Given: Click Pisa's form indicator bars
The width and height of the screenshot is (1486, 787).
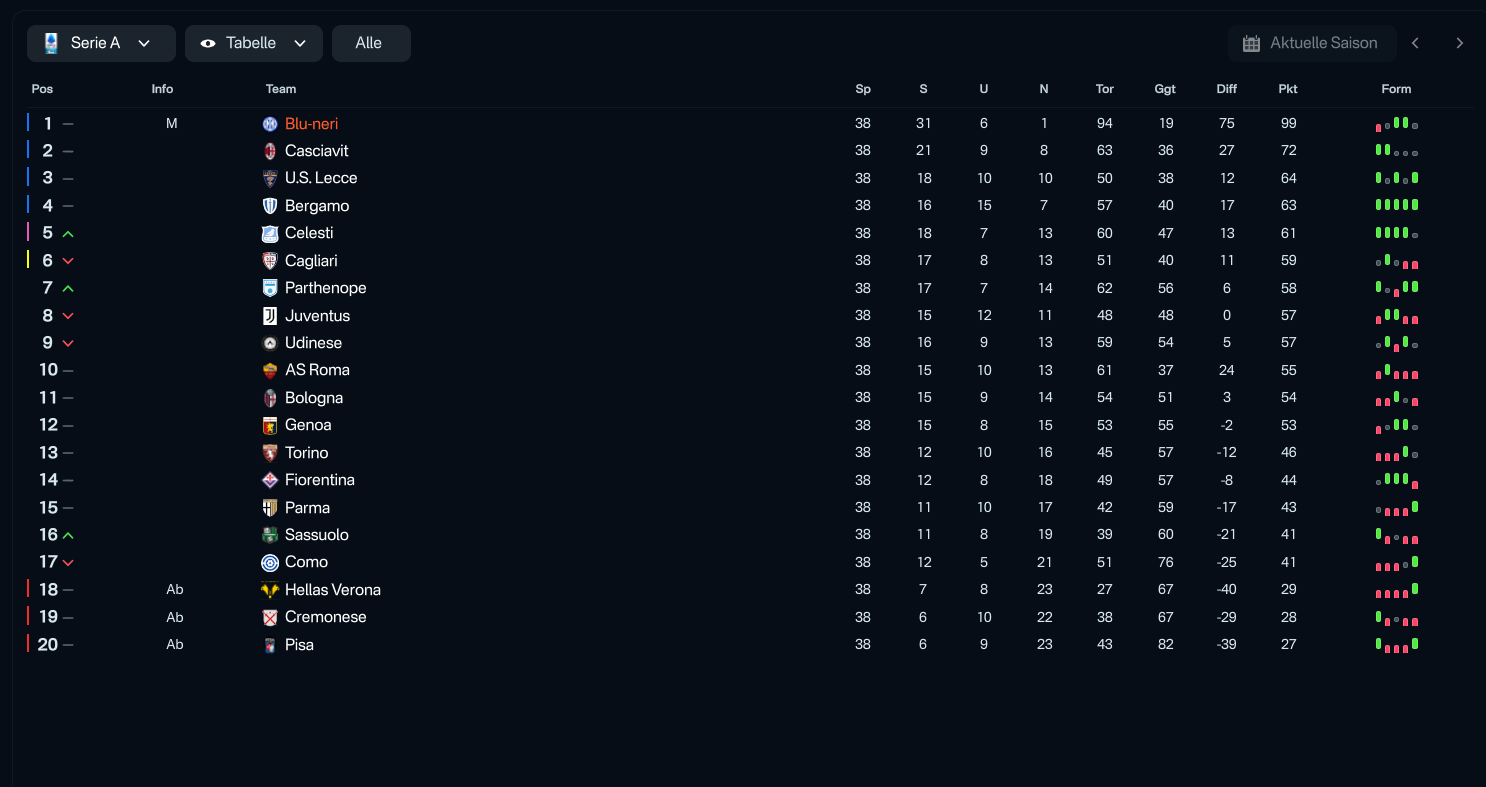Looking at the screenshot, I should click(1396, 645).
